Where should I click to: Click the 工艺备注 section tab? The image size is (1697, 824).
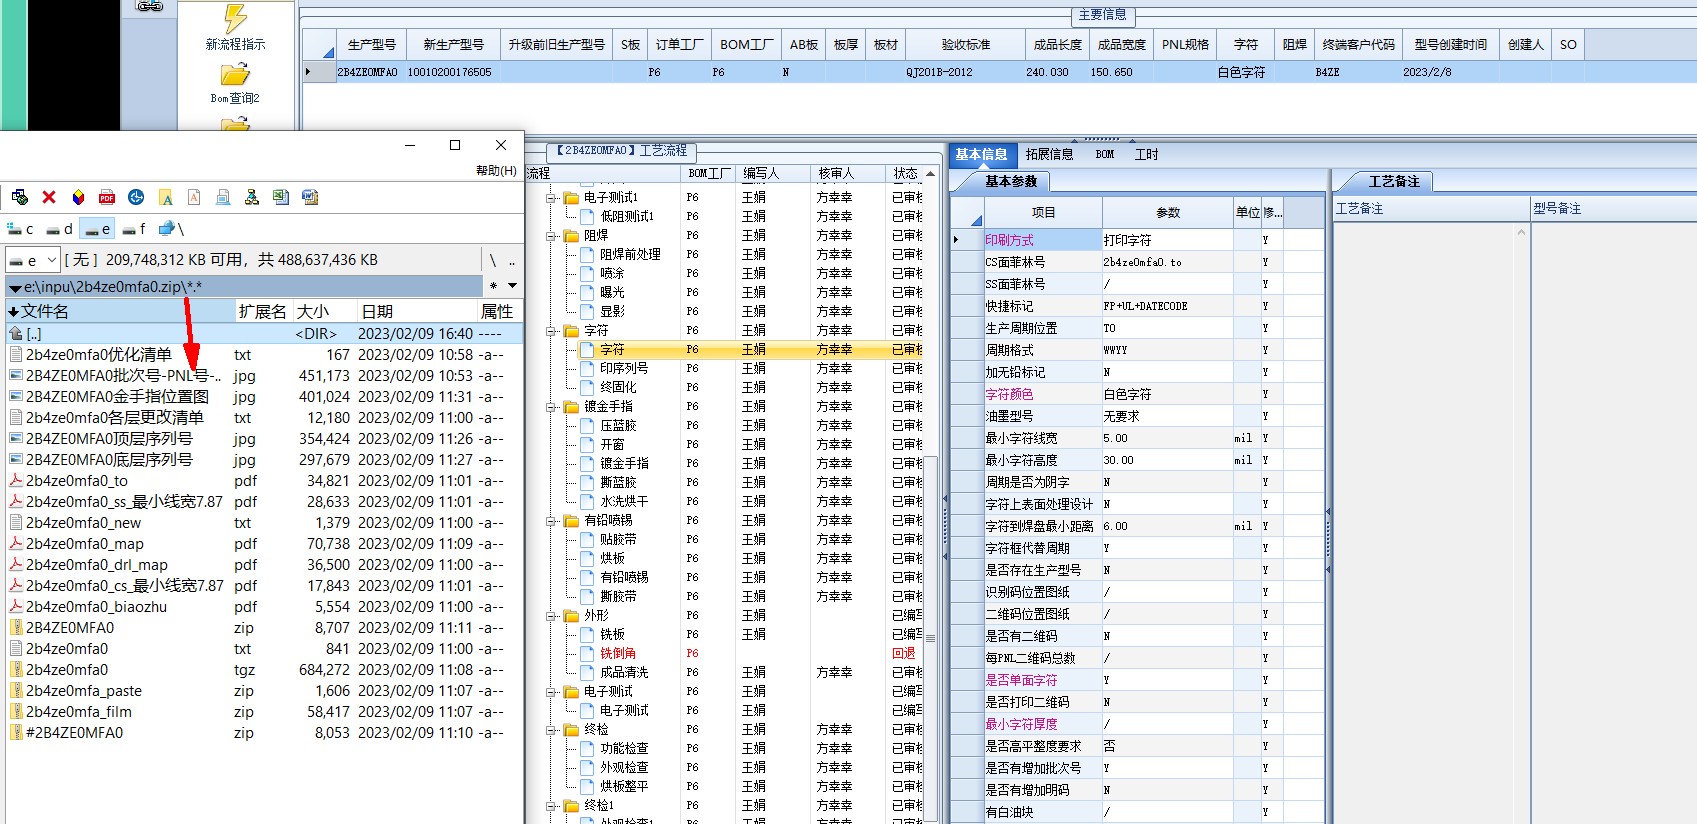(1394, 181)
